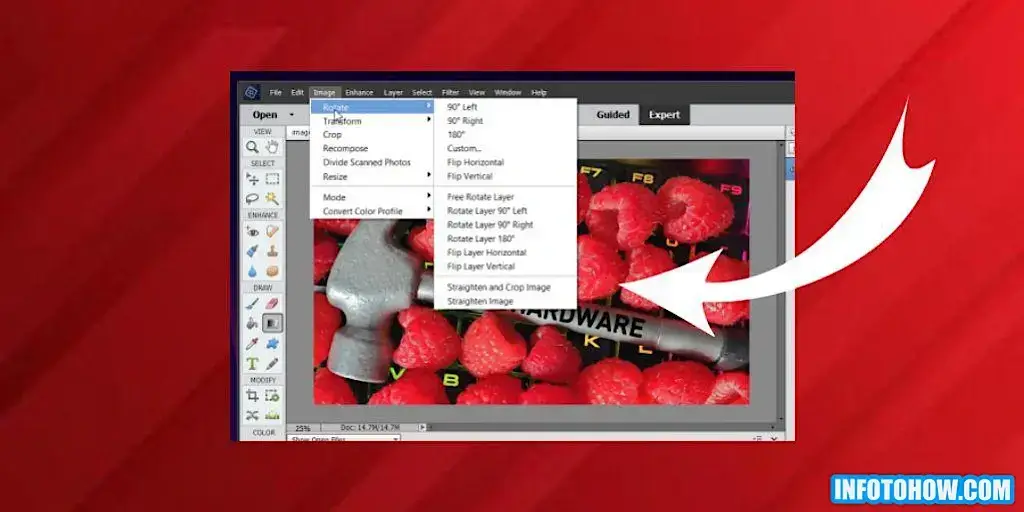Select the Content-Aware Move tool

point(252,415)
